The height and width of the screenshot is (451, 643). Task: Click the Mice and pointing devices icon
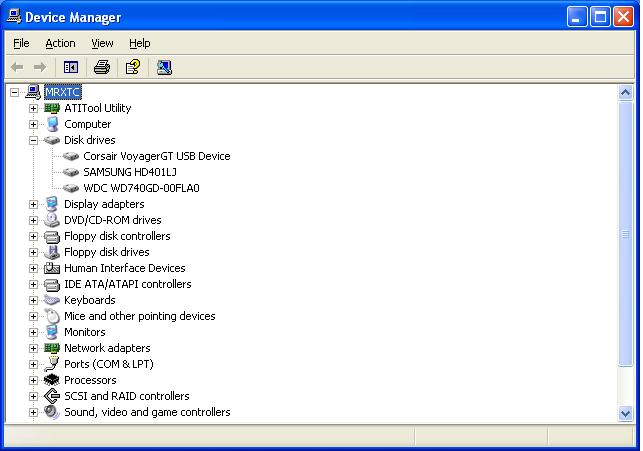click(x=52, y=316)
